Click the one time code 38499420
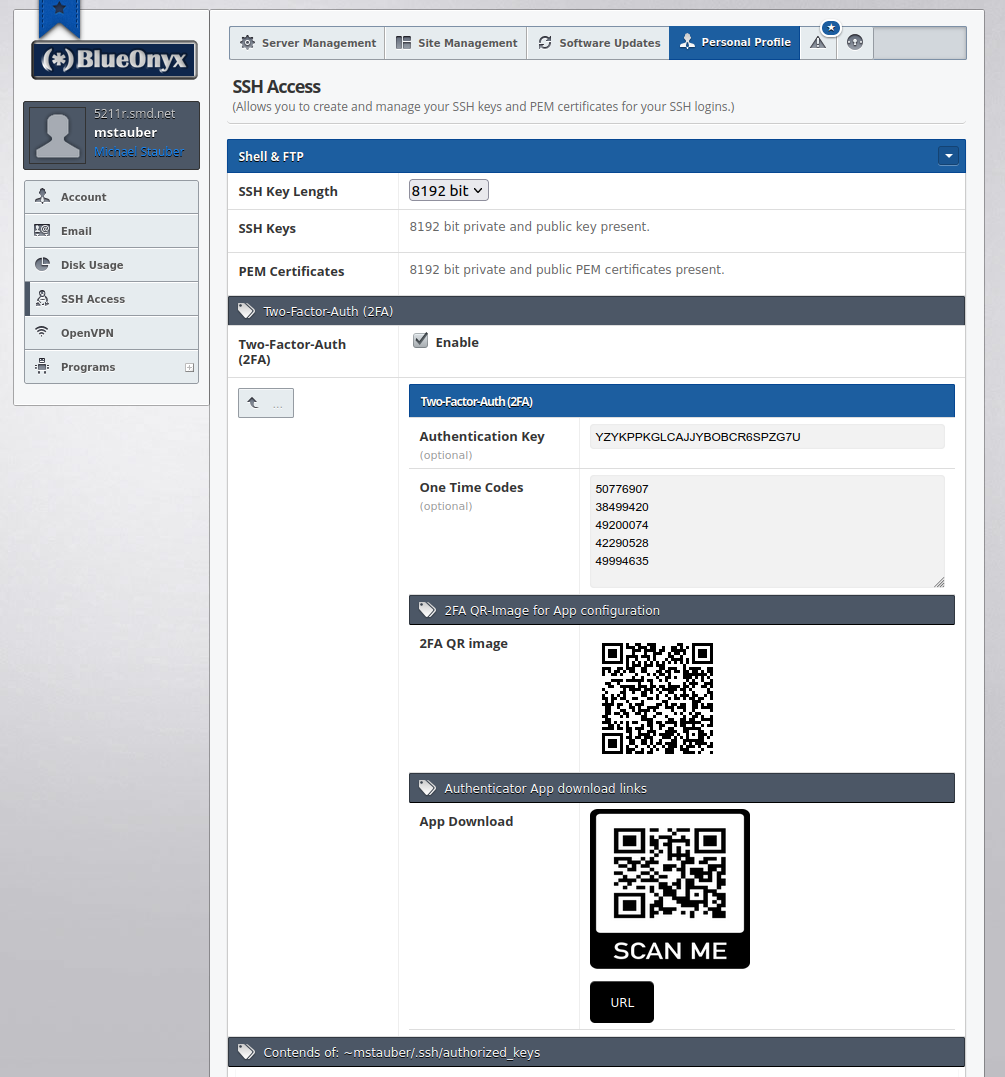This screenshot has width=1005, height=1077. [622, 507]
